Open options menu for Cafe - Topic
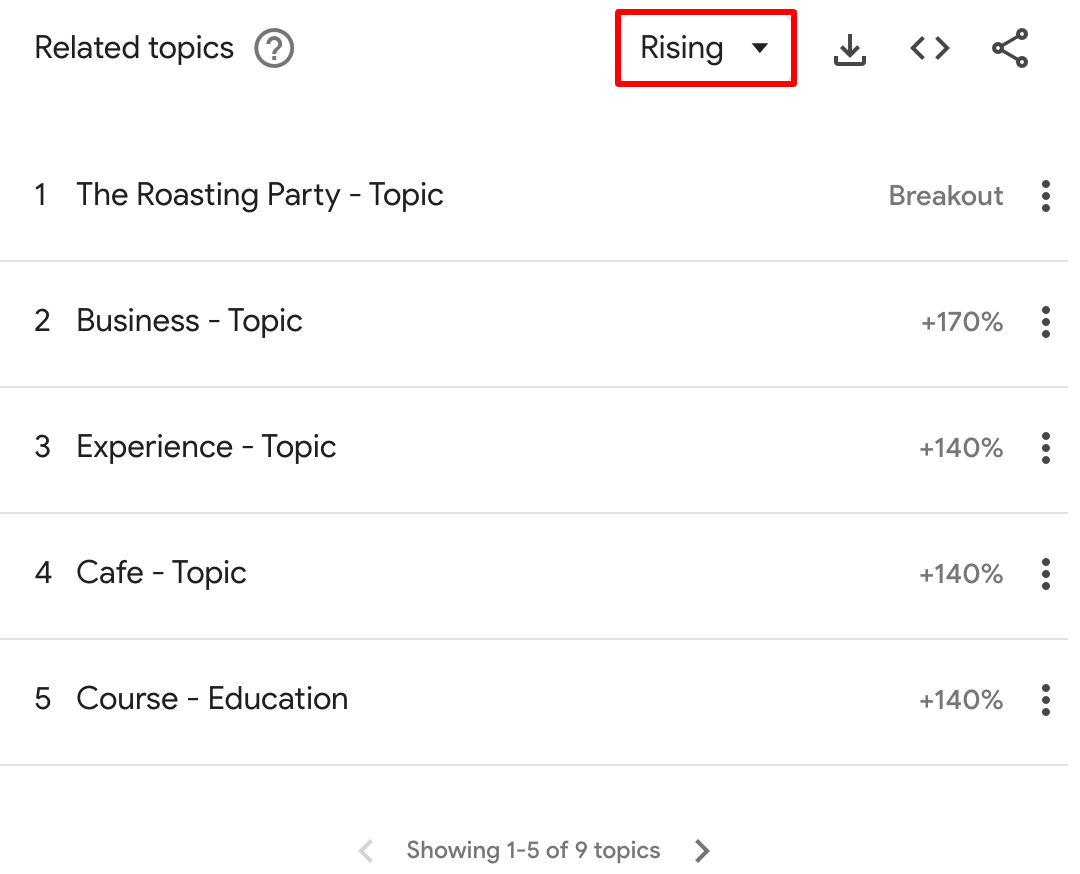Image resolution: width=1080 pixels, height=874 pixels. click(1045, 574)
